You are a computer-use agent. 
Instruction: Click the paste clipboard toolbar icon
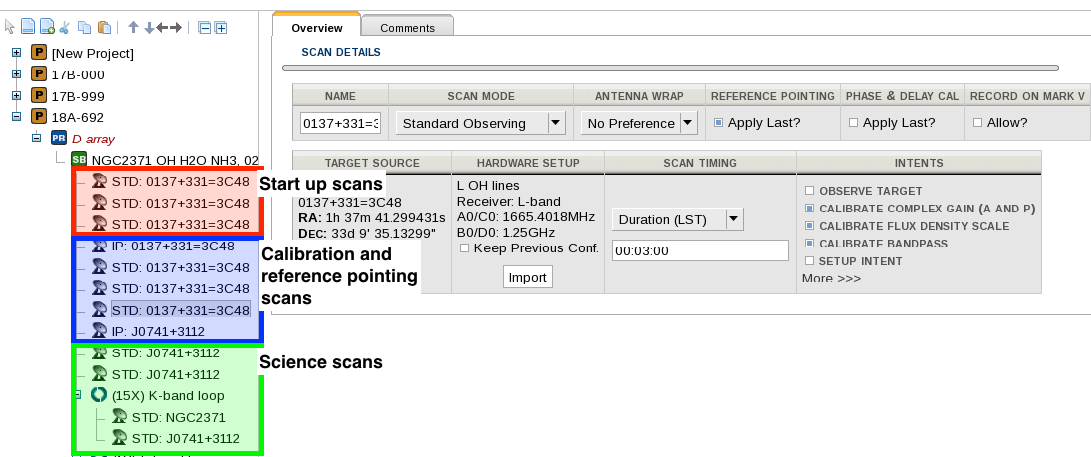click(103, 27)
